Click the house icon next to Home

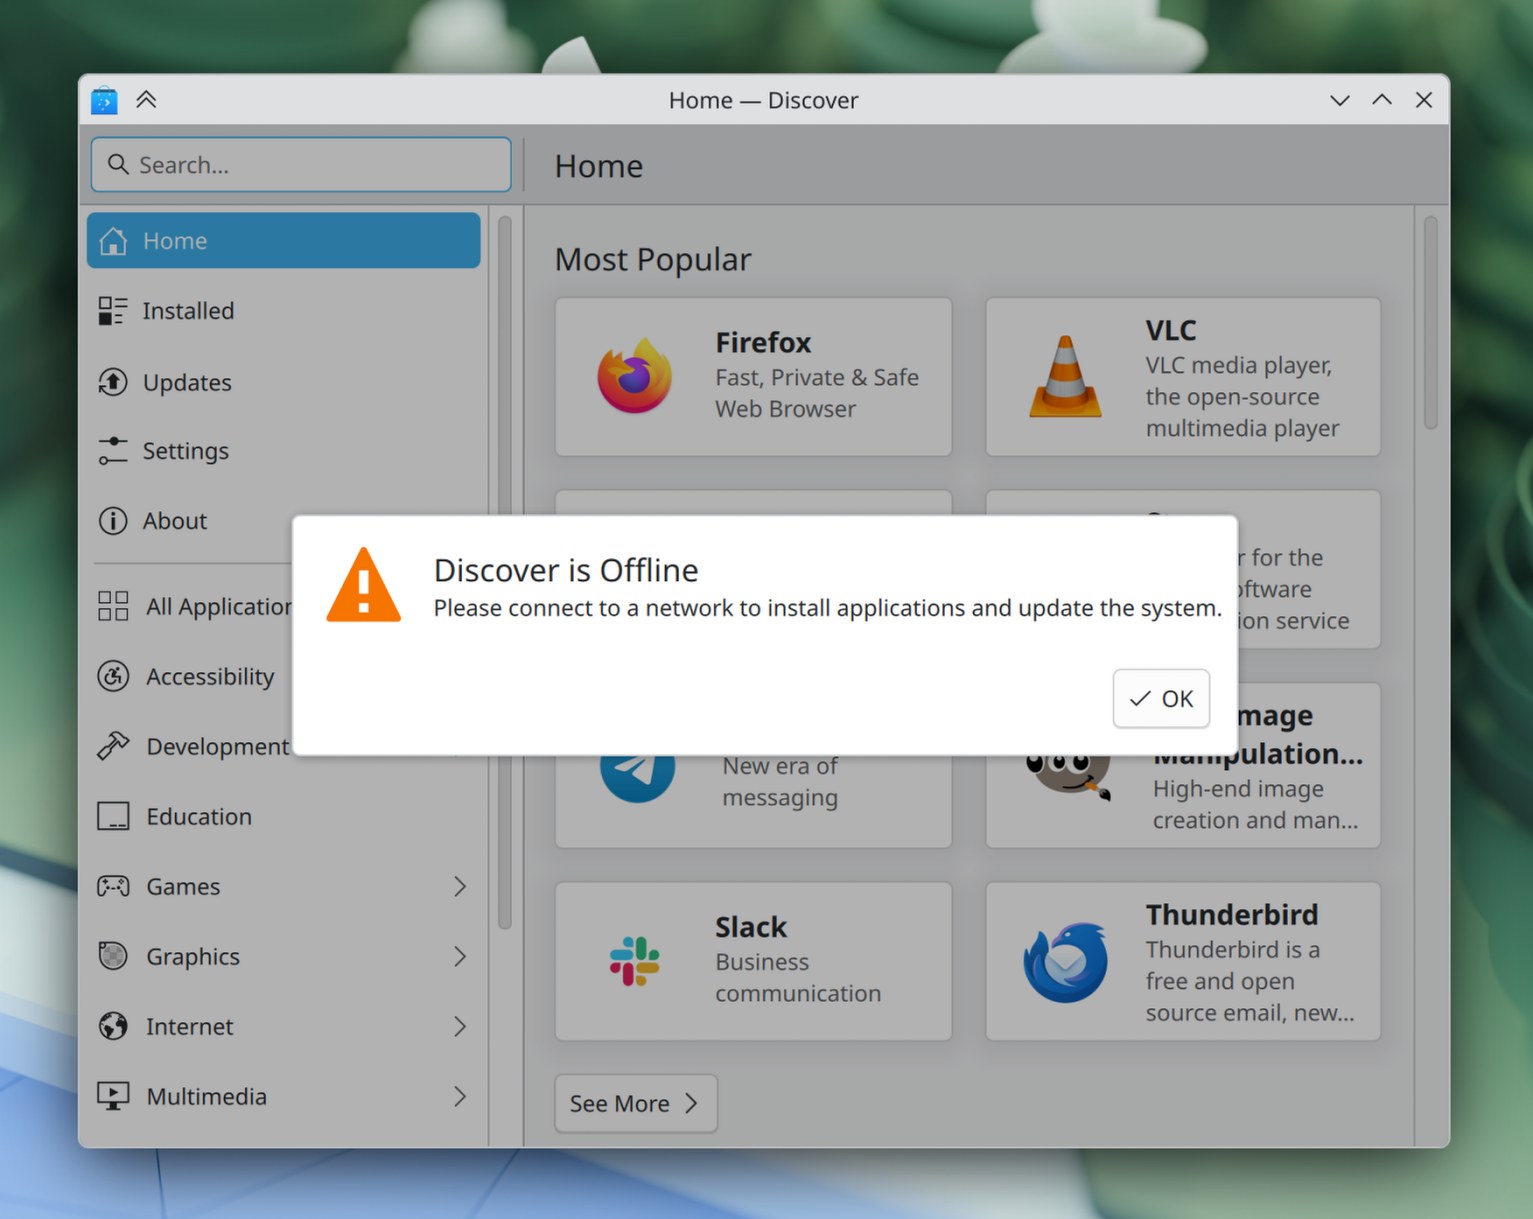pos(113,240)
